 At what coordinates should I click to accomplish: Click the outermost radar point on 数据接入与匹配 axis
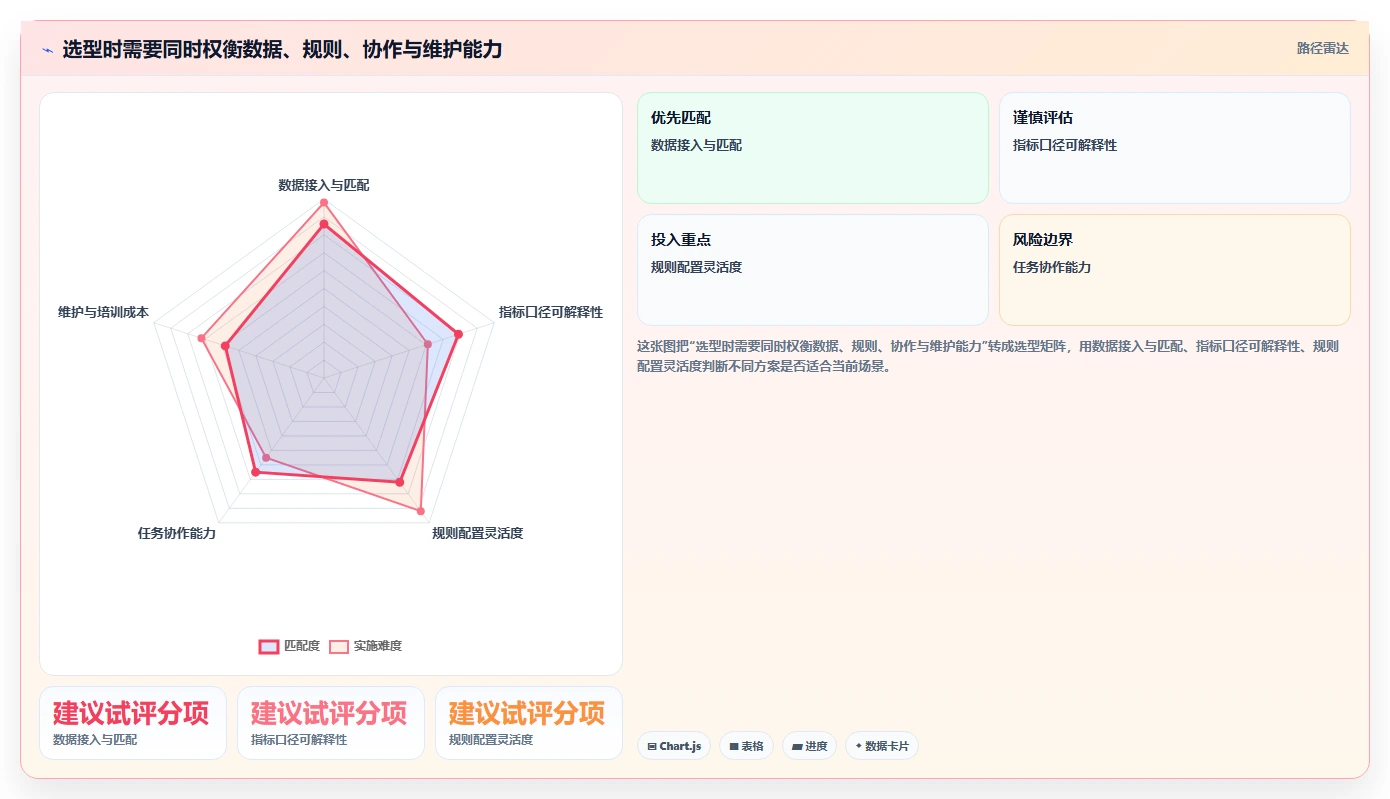point(324,203)
